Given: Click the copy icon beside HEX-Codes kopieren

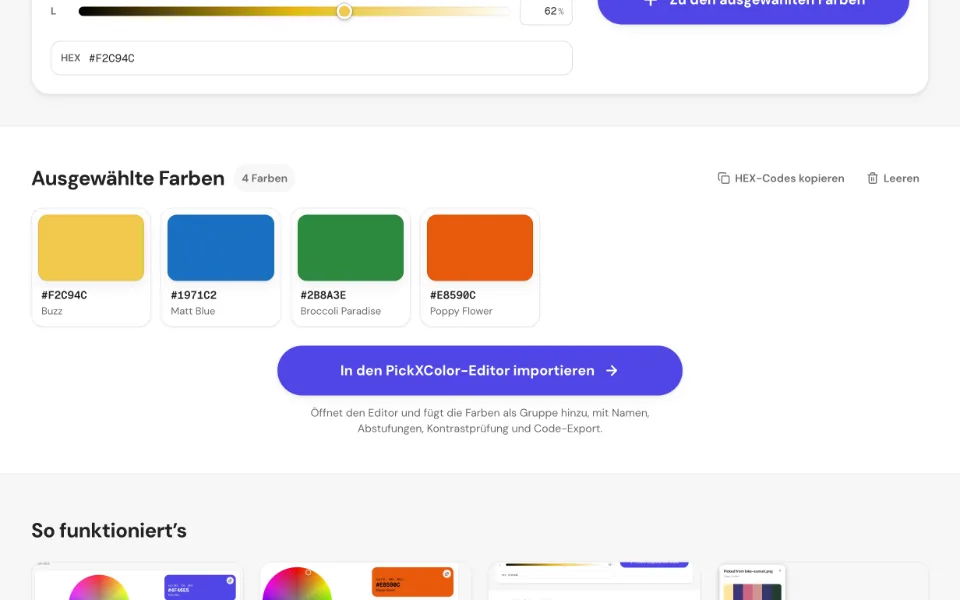Looking at the screenshot, I should tap(723, 178).
